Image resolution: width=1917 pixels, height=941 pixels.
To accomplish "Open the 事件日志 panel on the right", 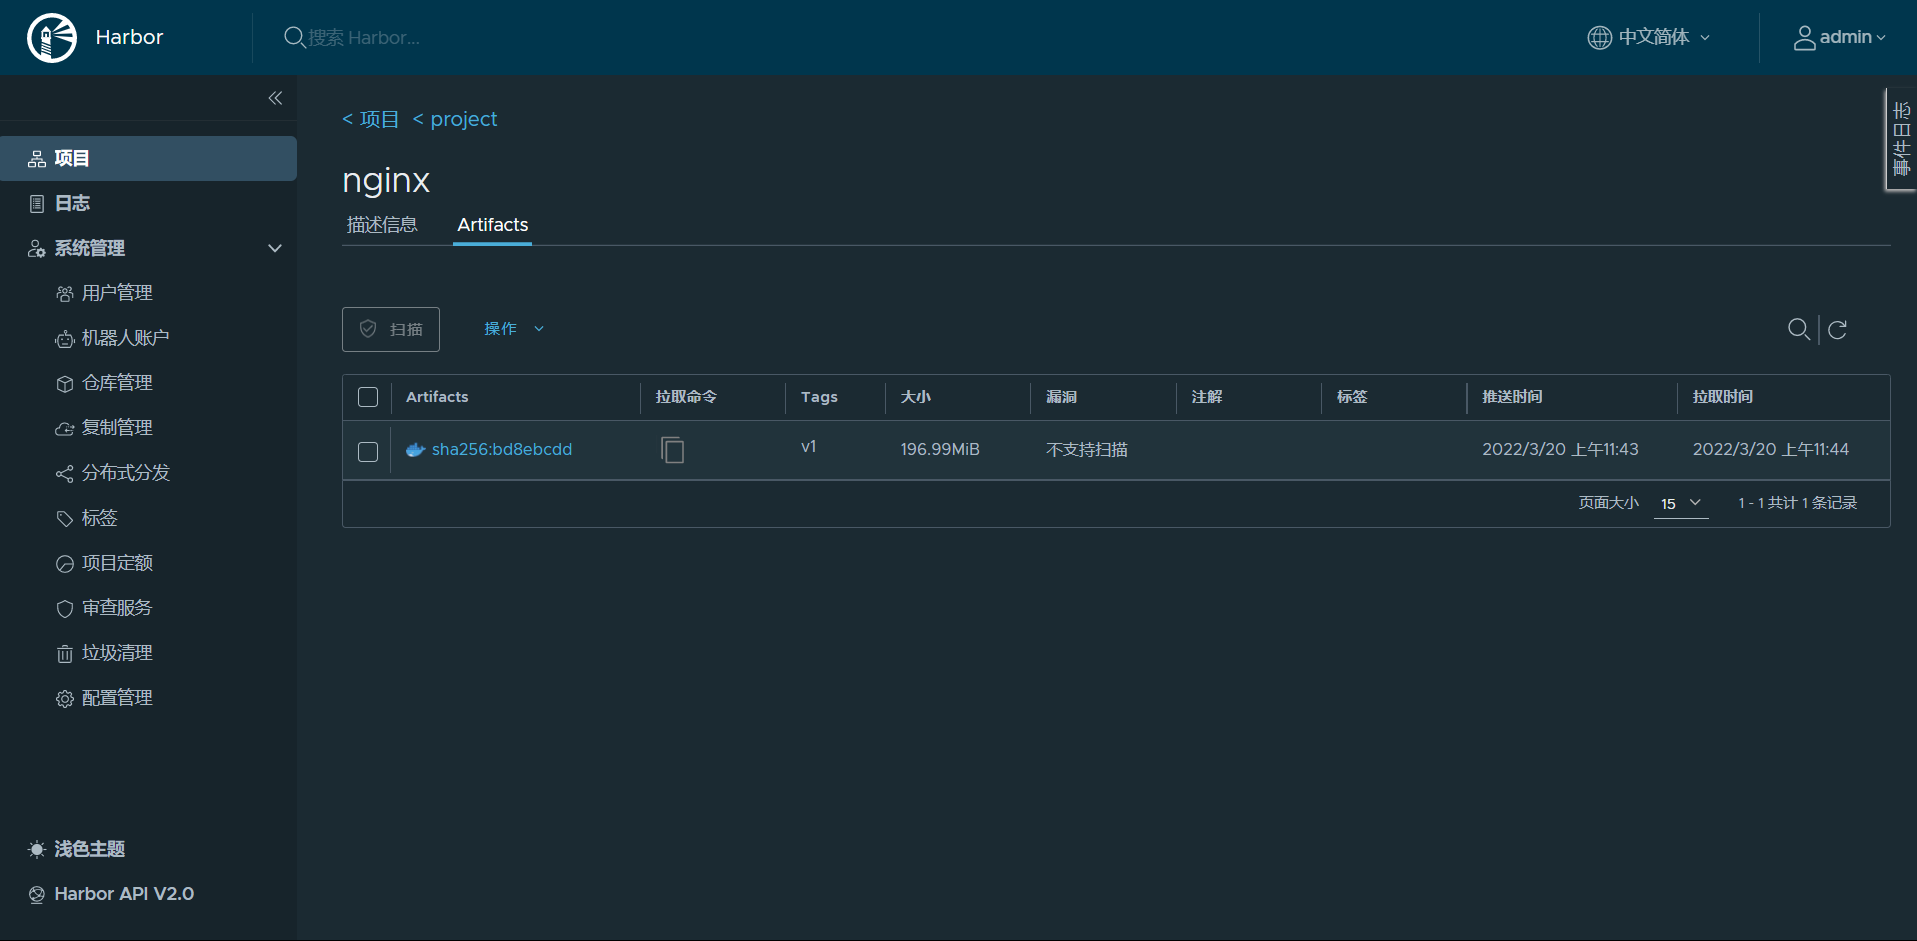I will 1901,138.
